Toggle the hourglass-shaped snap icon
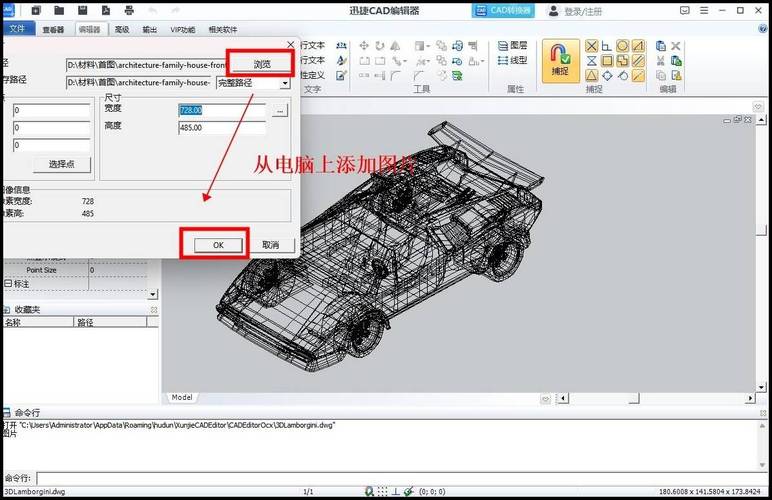 (x=591, y=61)
